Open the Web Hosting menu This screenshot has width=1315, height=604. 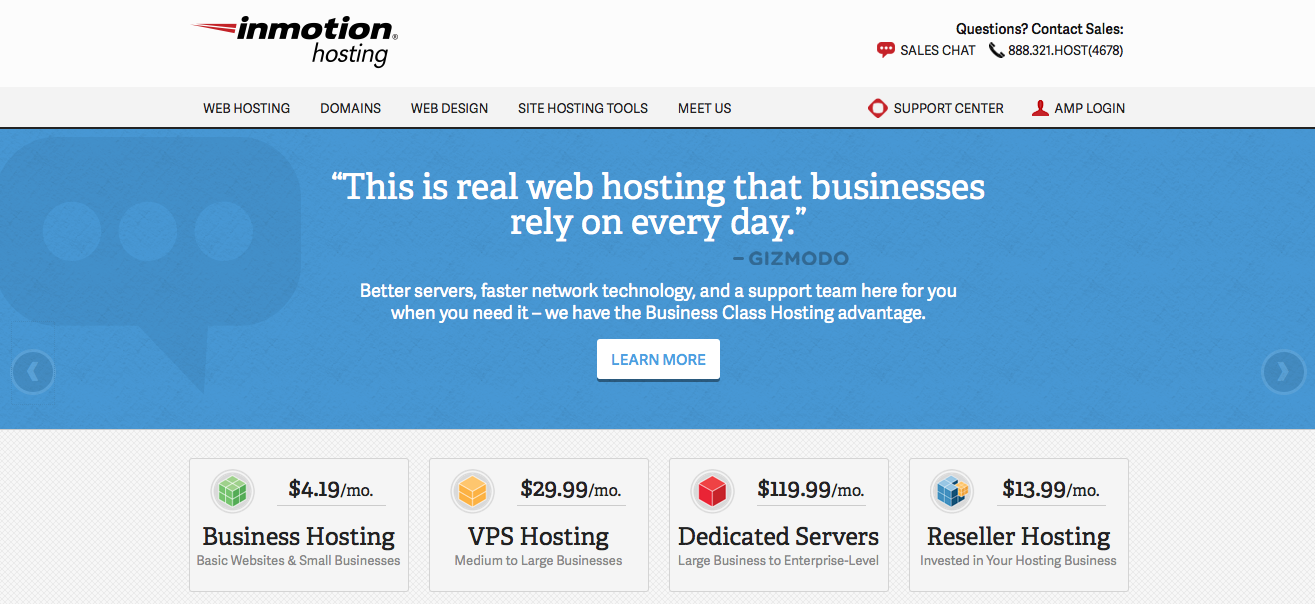pyautogui.click(x=247, y=108)
